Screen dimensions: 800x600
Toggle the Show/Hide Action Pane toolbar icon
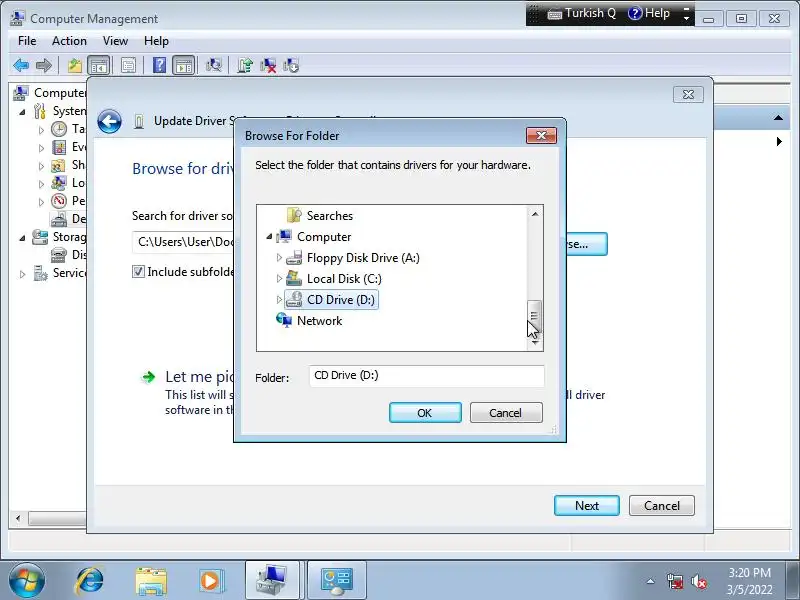pos(184,65)
